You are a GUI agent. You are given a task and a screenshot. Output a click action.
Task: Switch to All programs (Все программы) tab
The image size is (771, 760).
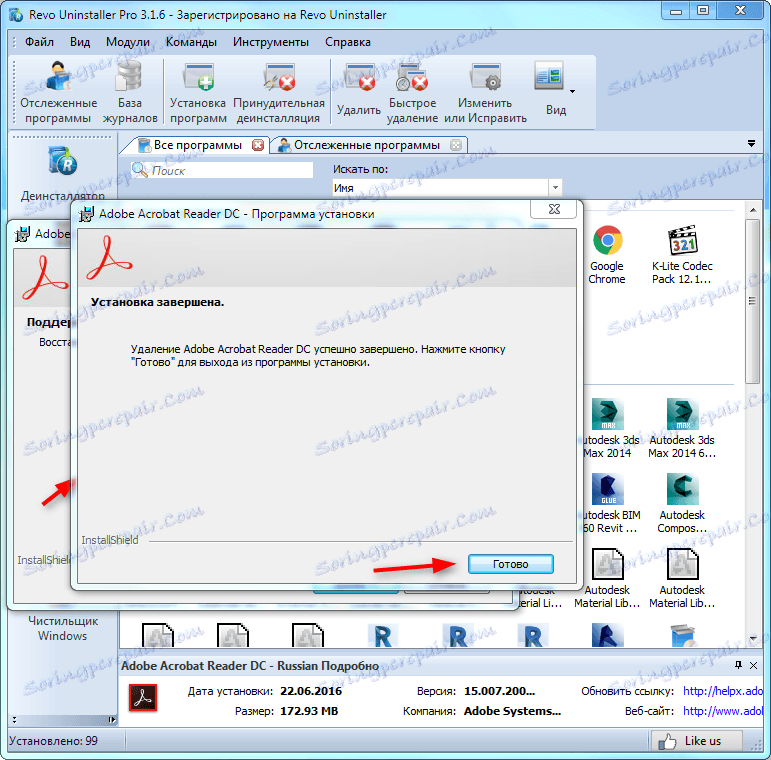(x=198, y=145)
